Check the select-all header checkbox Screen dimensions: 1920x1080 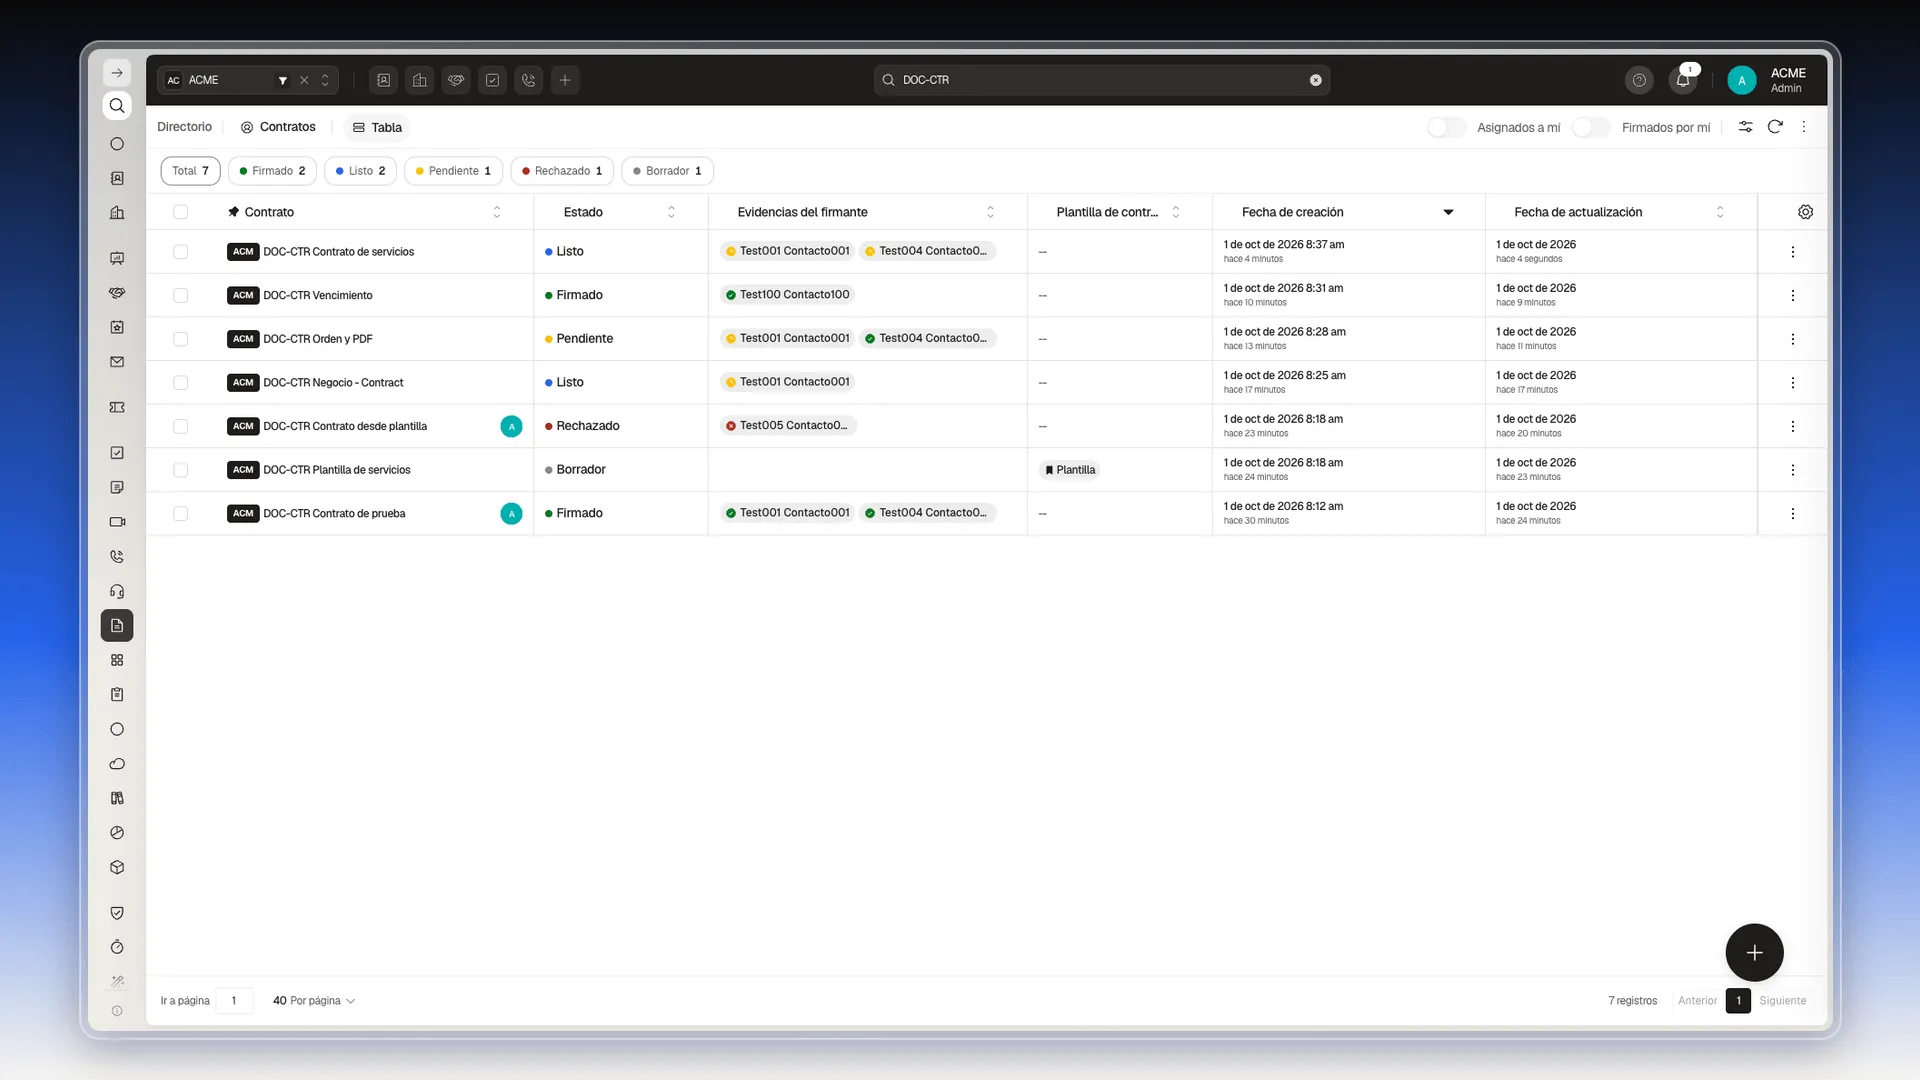(x=180, y=212)
